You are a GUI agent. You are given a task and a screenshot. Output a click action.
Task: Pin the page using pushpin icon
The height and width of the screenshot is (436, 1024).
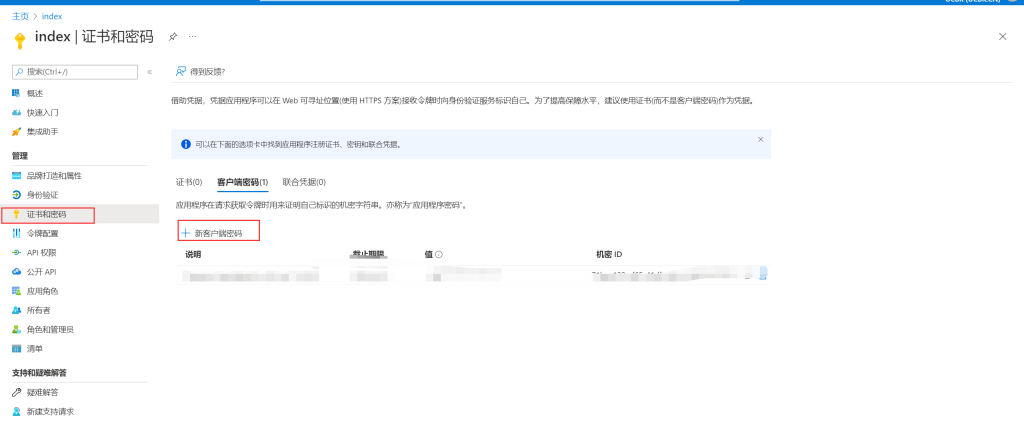click(x=172, y=37)
